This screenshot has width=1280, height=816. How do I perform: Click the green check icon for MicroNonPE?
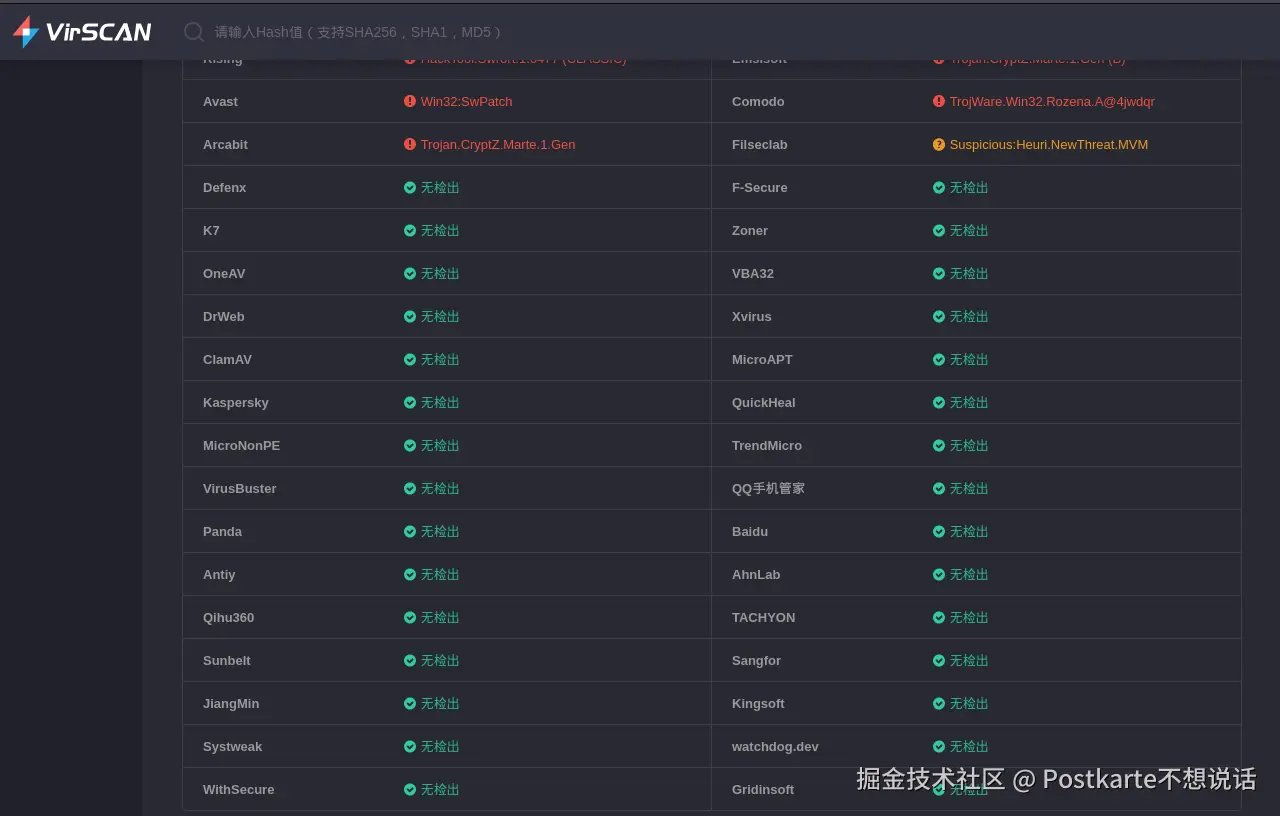410,446
